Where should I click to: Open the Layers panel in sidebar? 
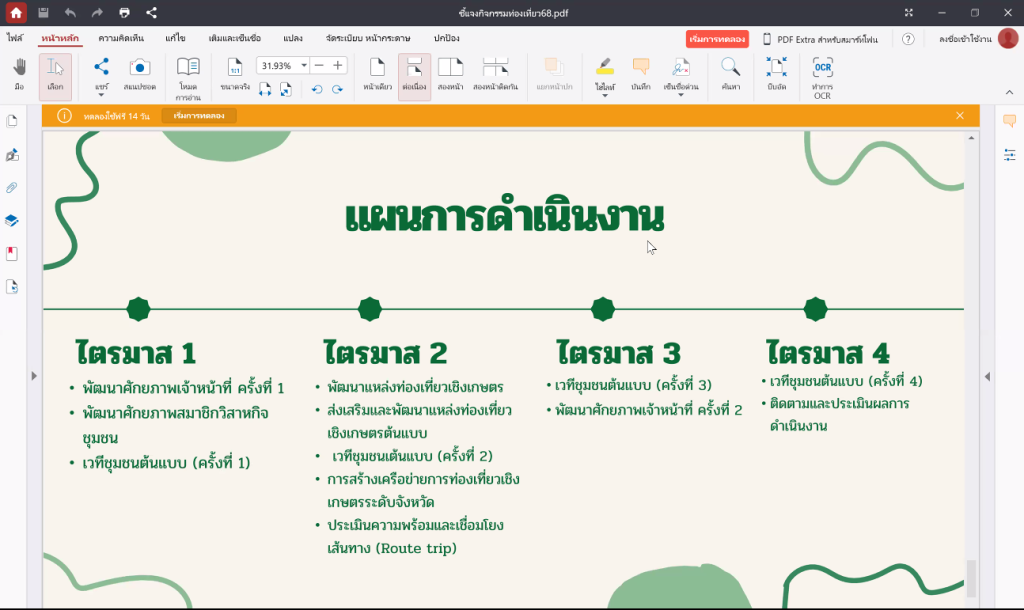click(12, 221)
